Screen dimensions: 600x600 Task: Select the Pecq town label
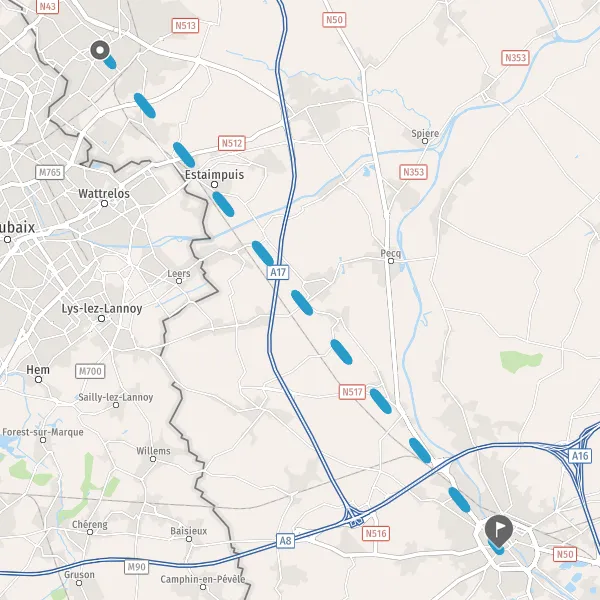[391, 253]
